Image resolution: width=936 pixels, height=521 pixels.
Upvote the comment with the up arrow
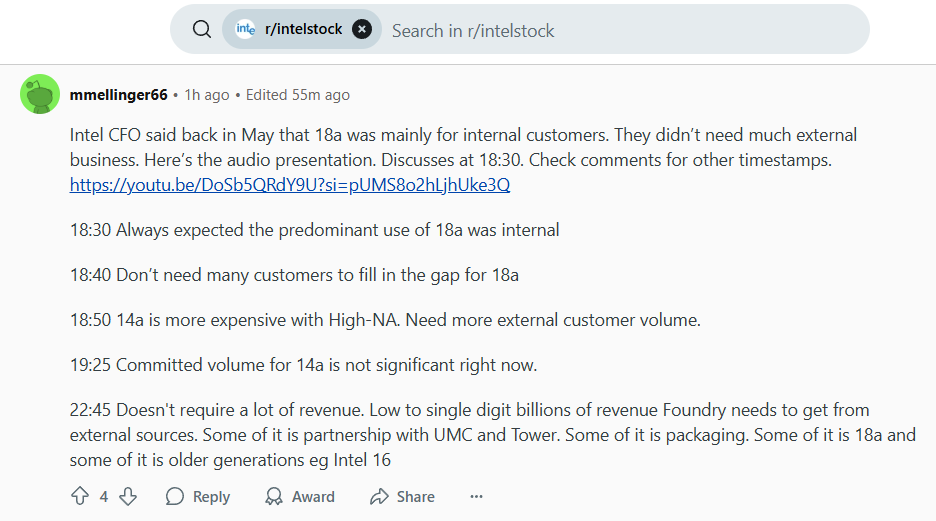pos(80,496)
